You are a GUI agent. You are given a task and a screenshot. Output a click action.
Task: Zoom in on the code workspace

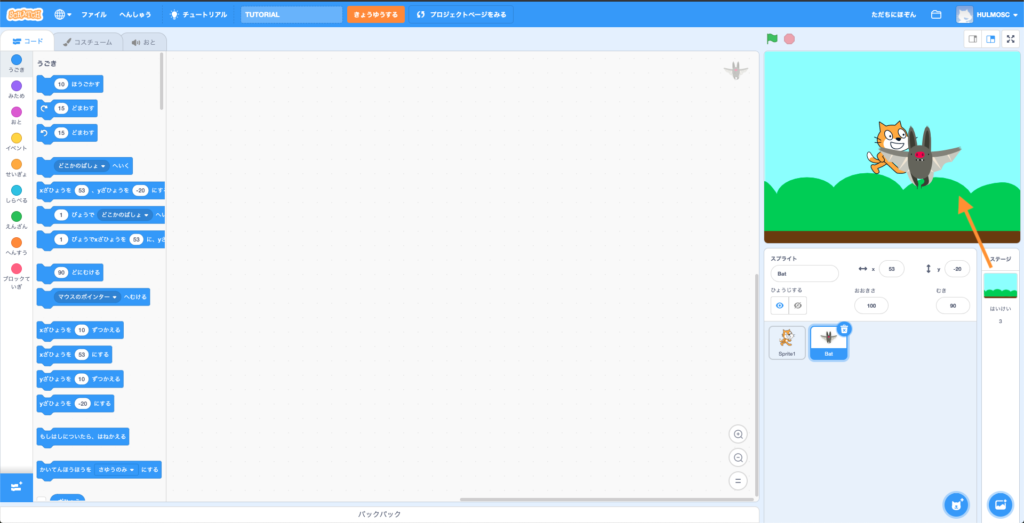coord(739,434)
